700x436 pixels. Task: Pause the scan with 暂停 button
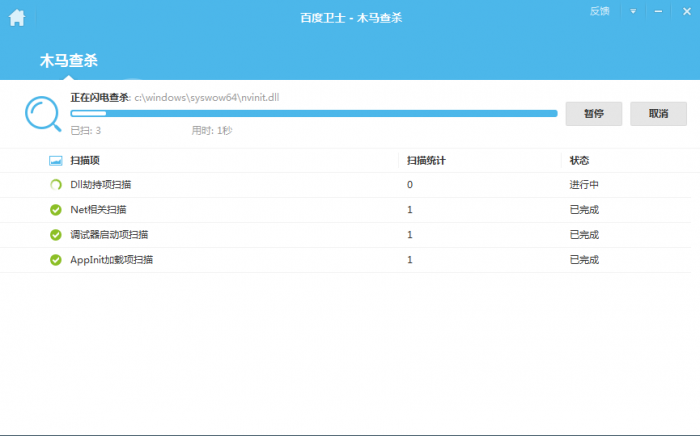[x=594, y=114]
